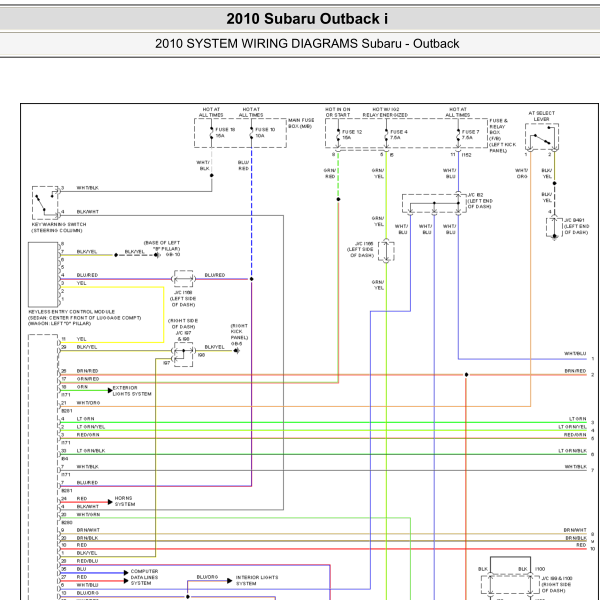Click the arrowhead pointing to Horns System
600x600 pixels.
pyautogui.click(x=110, y=502)
